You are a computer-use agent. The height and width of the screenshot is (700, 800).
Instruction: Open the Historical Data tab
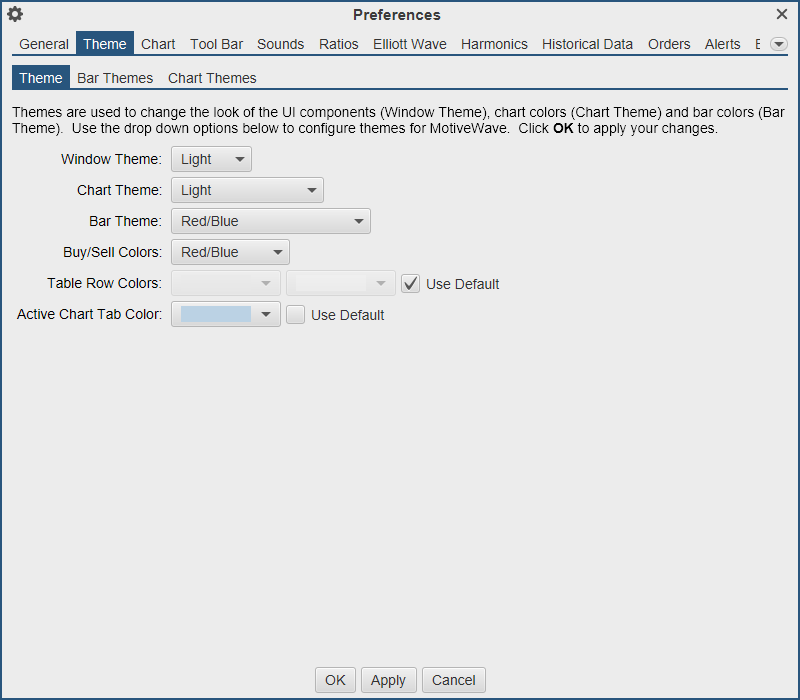(587, 44)
